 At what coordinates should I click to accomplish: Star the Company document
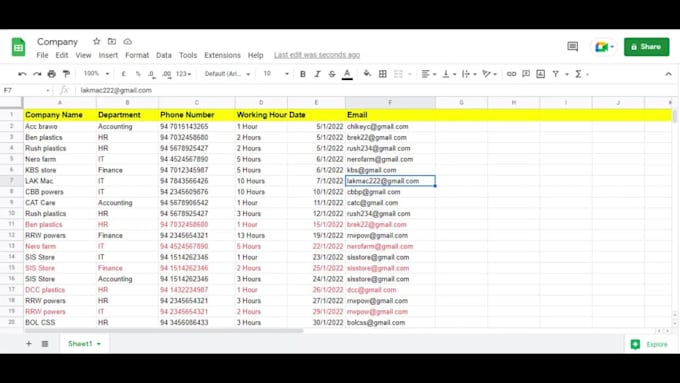click(96, 42)
